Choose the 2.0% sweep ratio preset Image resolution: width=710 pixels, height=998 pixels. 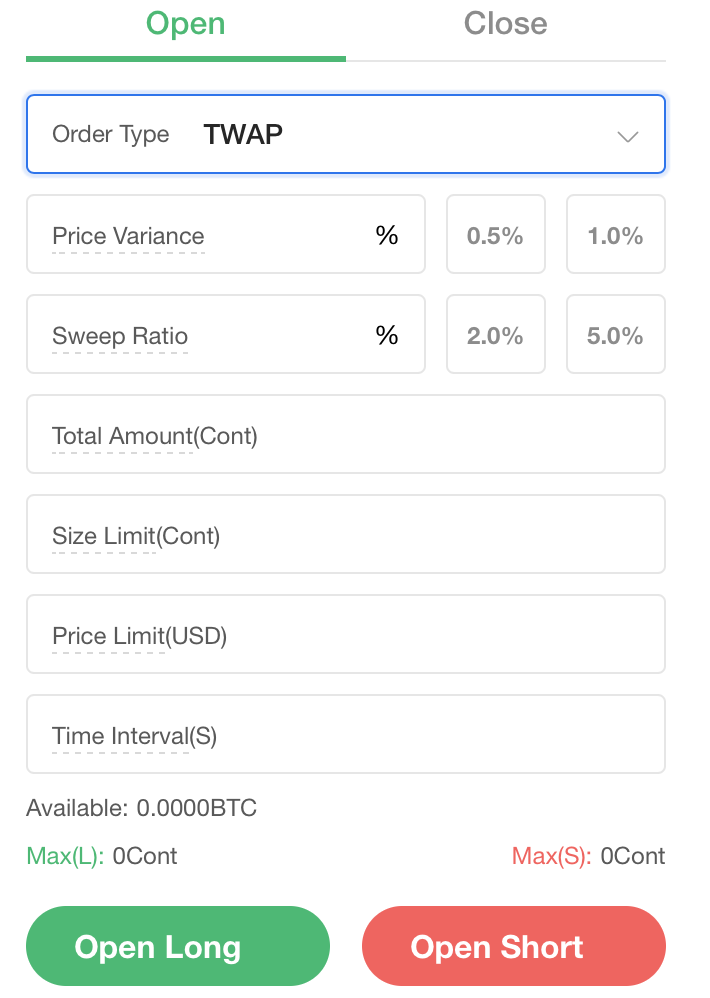[495, 335]
